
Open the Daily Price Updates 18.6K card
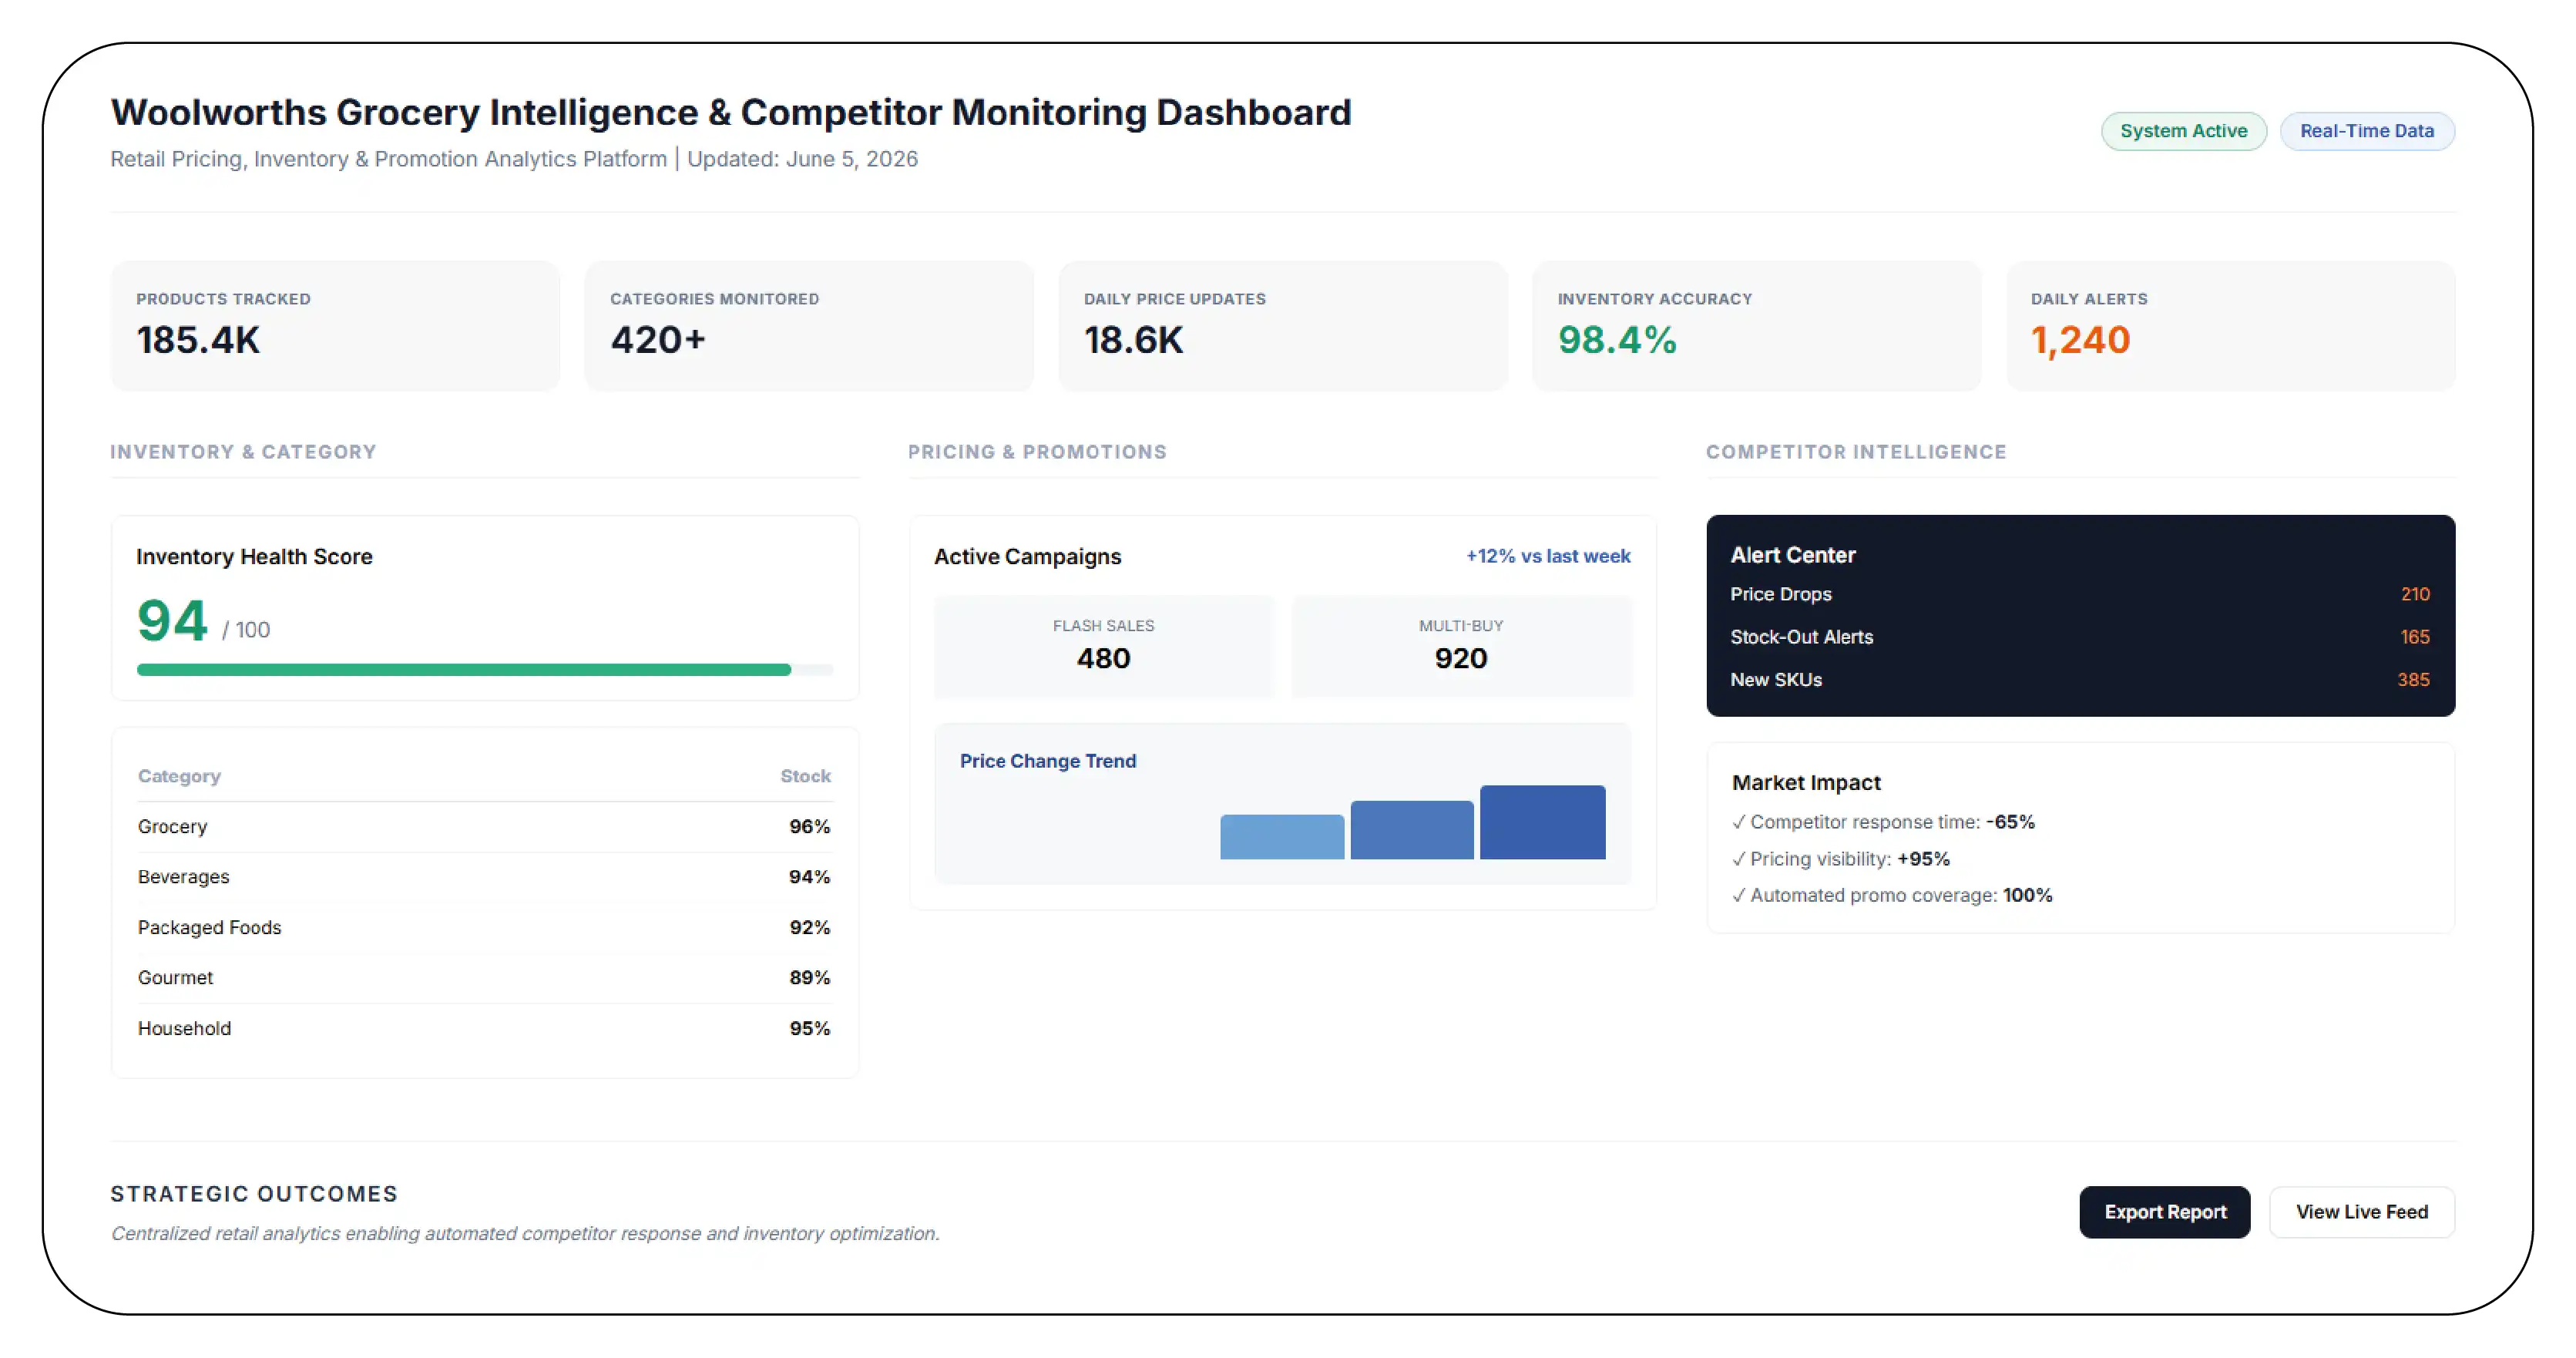point(1282,326)
